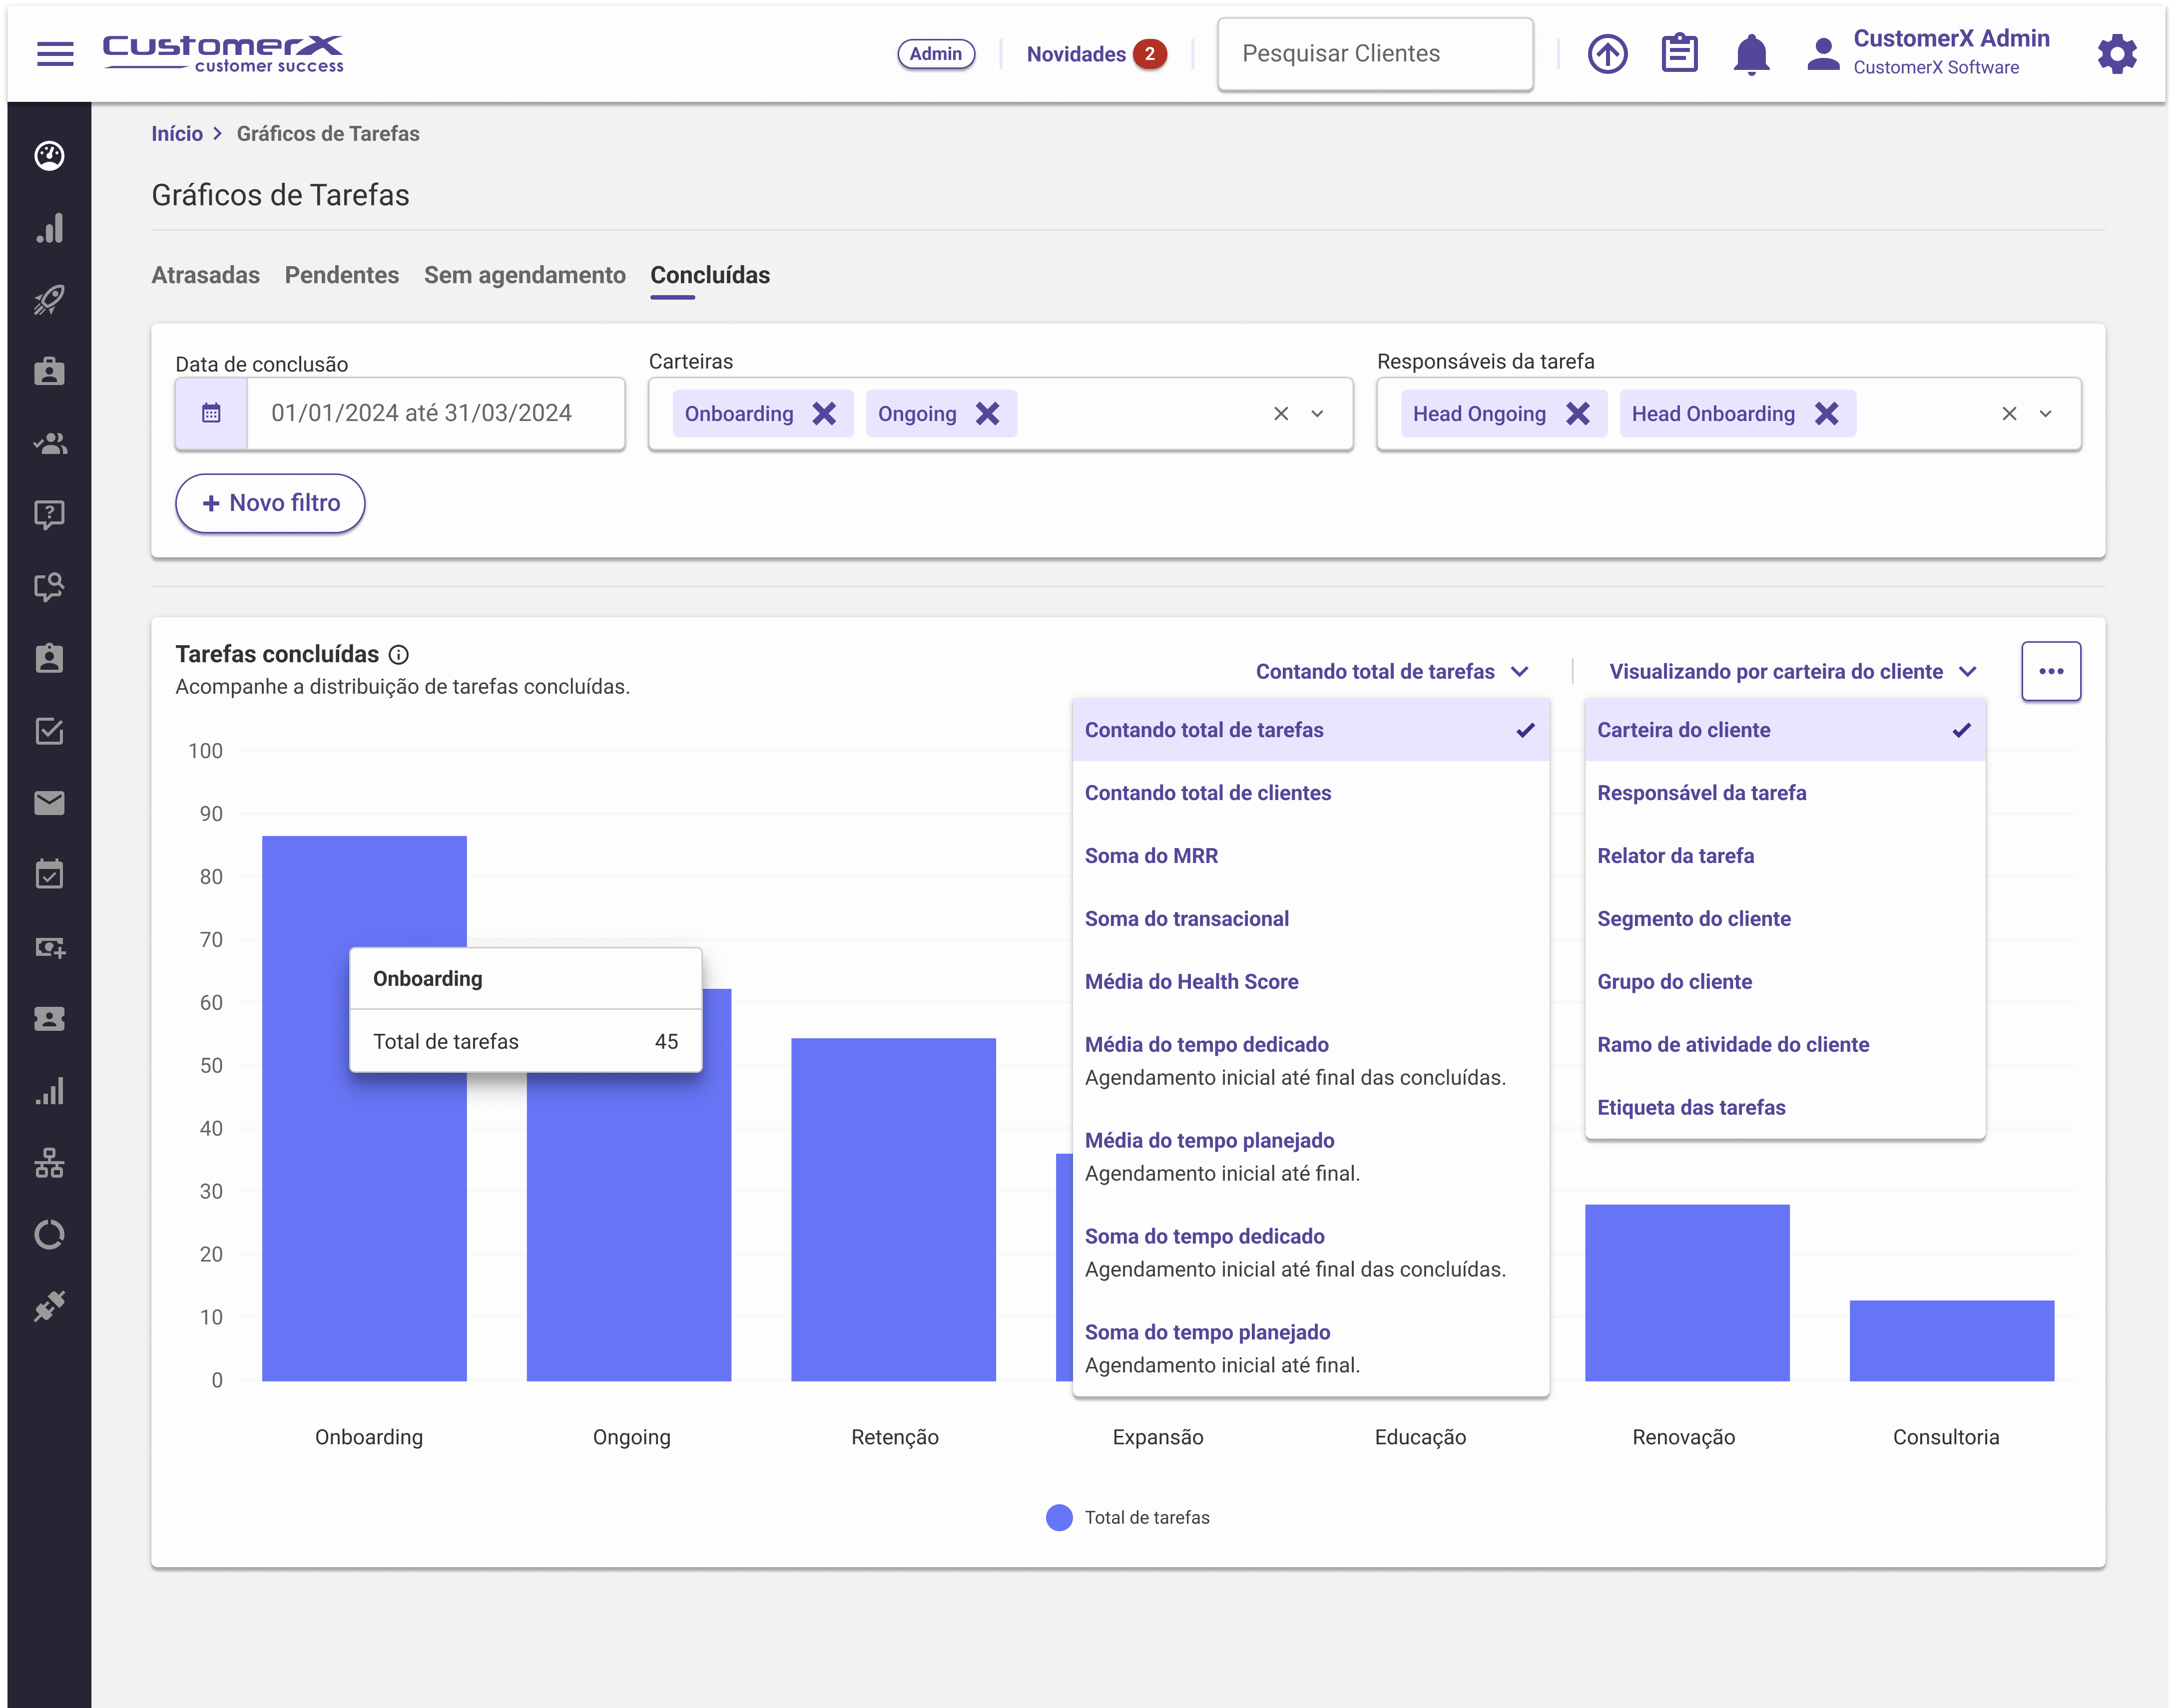2173x1708 pixels.
Task: Click the upload arrow circle icon
Action: 1607,54
